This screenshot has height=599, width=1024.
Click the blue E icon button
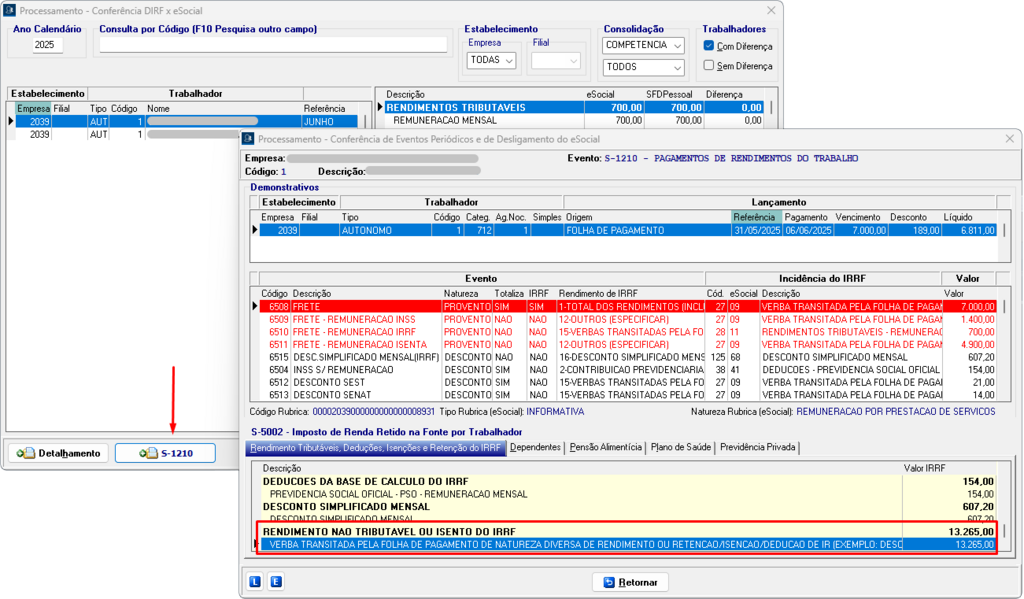(x=276, y=581)
